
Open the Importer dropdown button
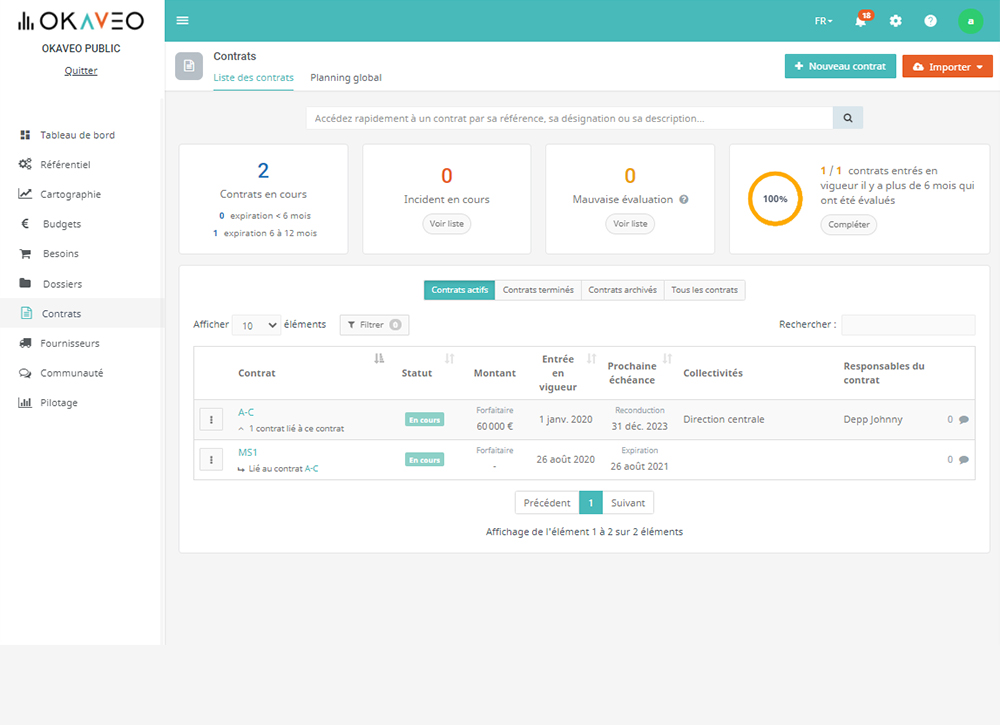(x=947, y=66)
